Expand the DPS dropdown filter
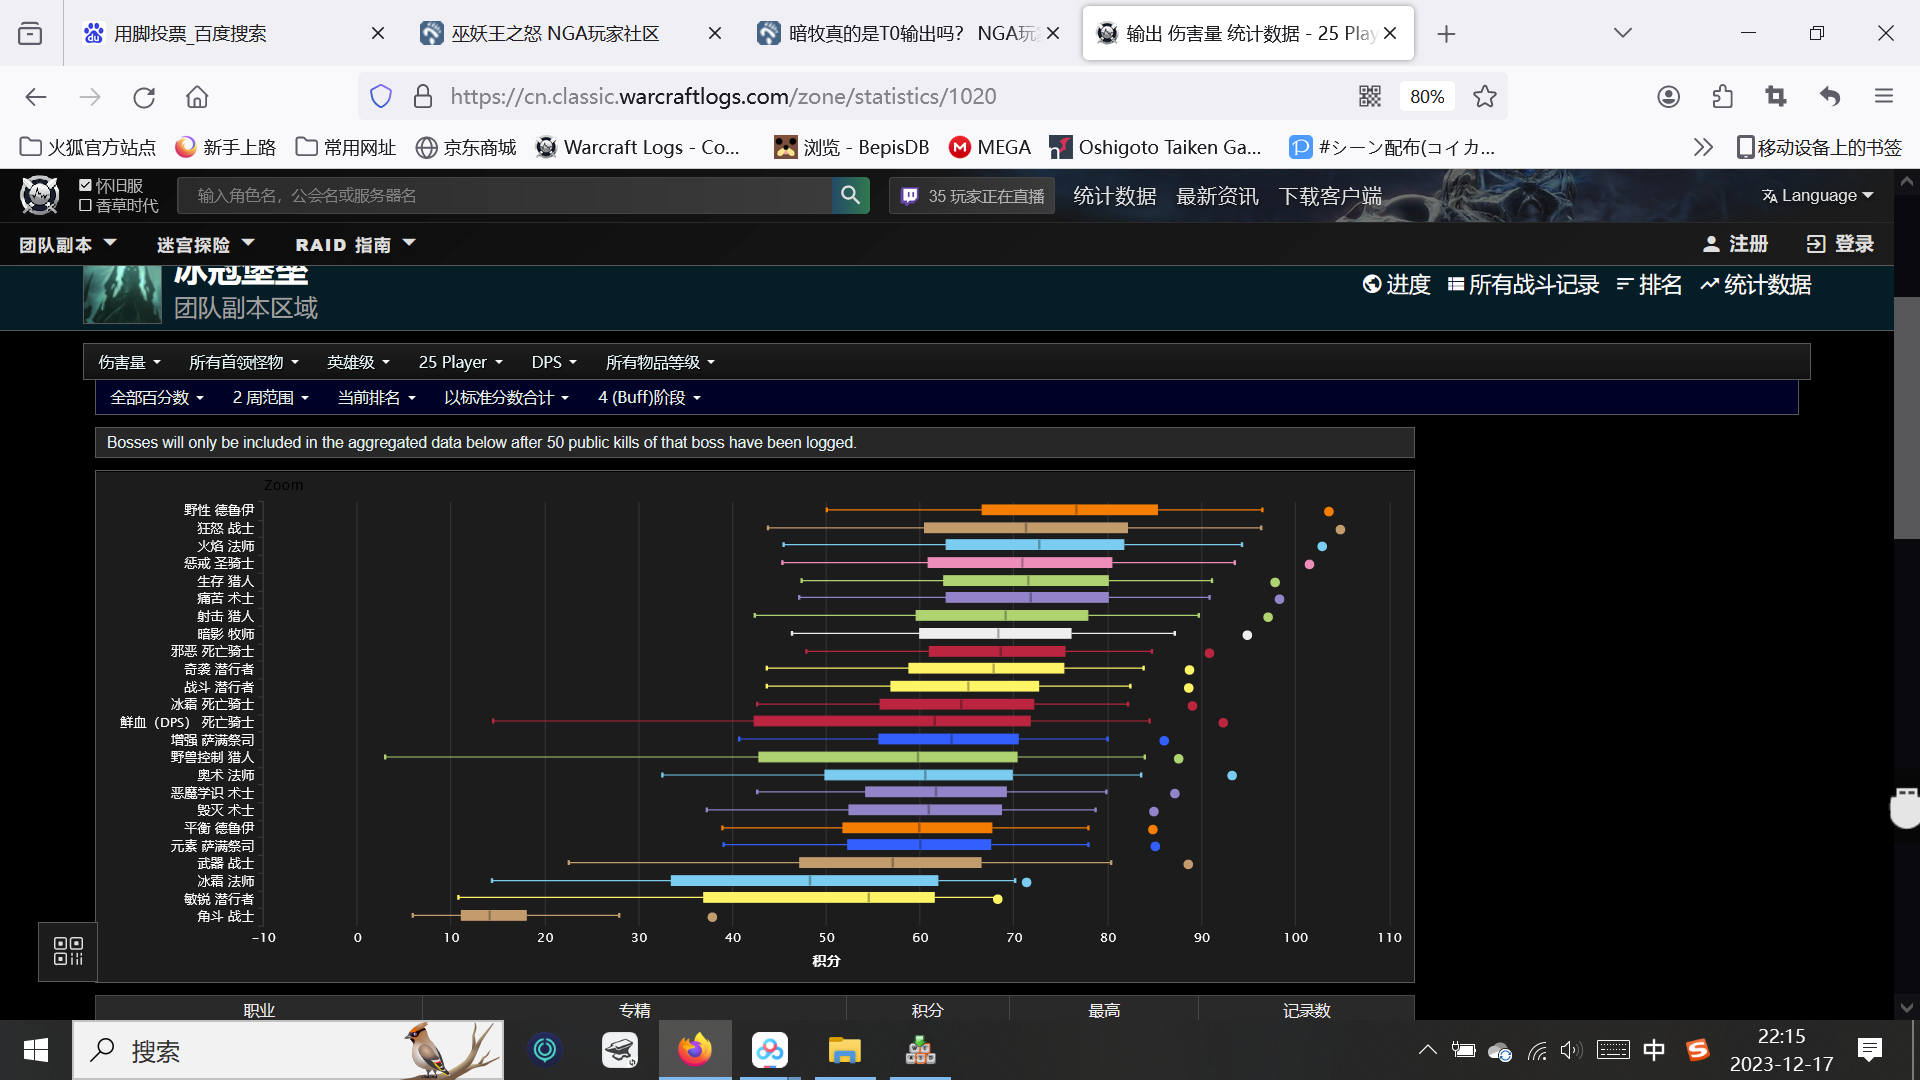The width and height of the screenshot is (1920, 1080). pos(554,362)
